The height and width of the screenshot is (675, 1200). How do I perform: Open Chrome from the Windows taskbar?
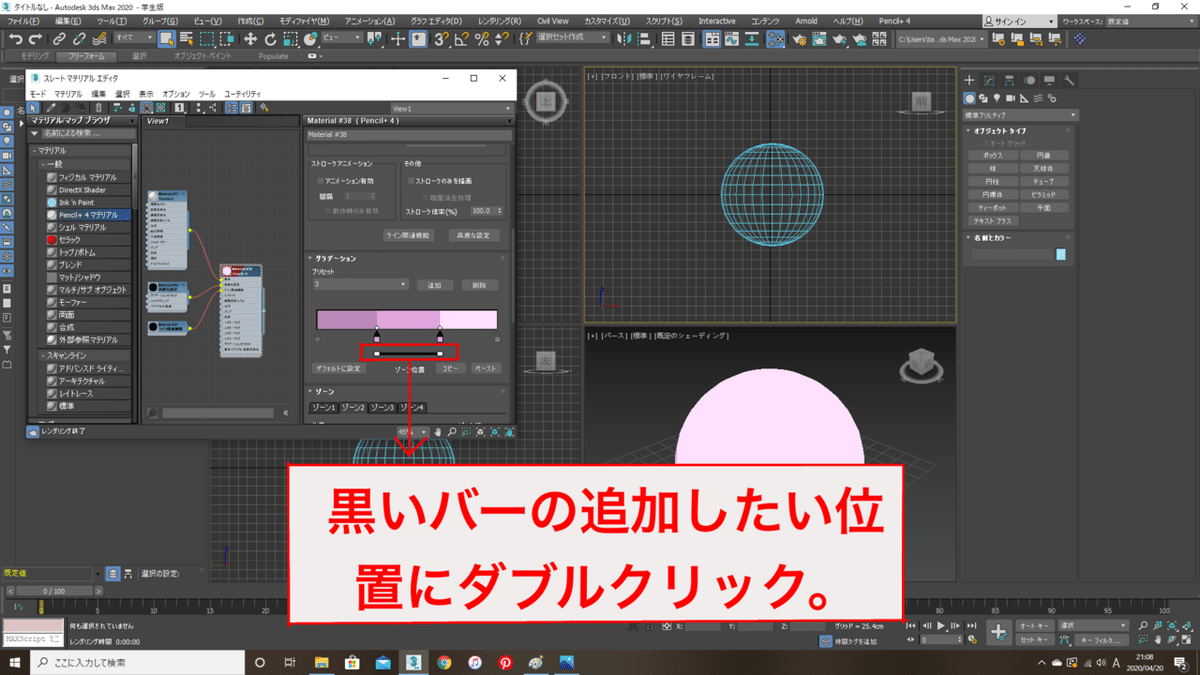[x=445, y=662]
